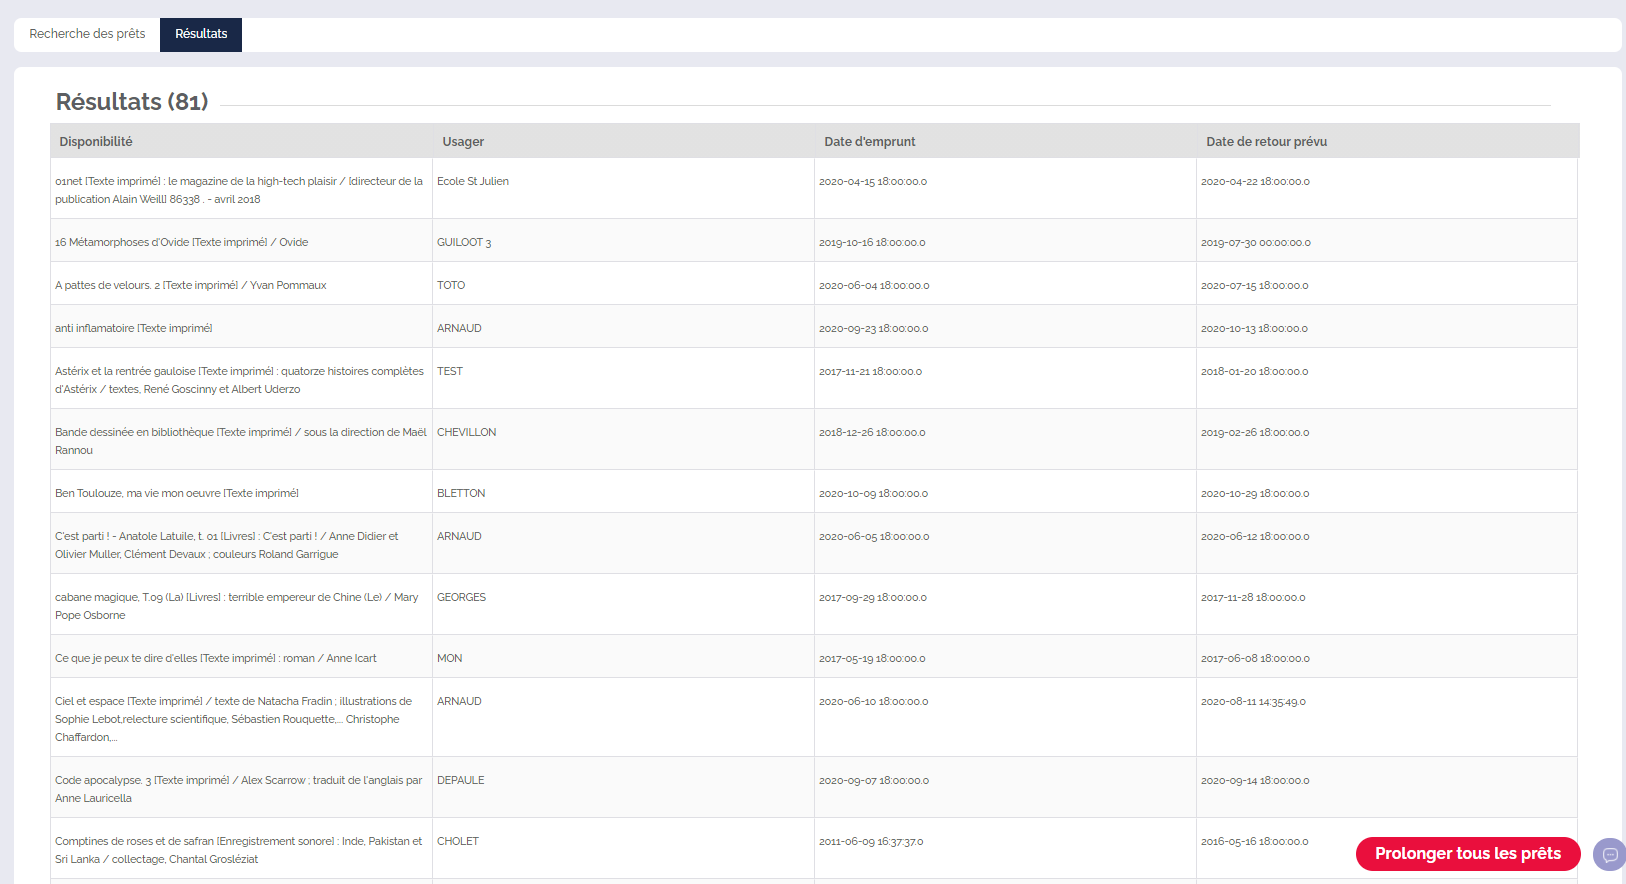The image size is (1626, 884).
Task: Click the Disponibilité column header
Action: (96, 142)
